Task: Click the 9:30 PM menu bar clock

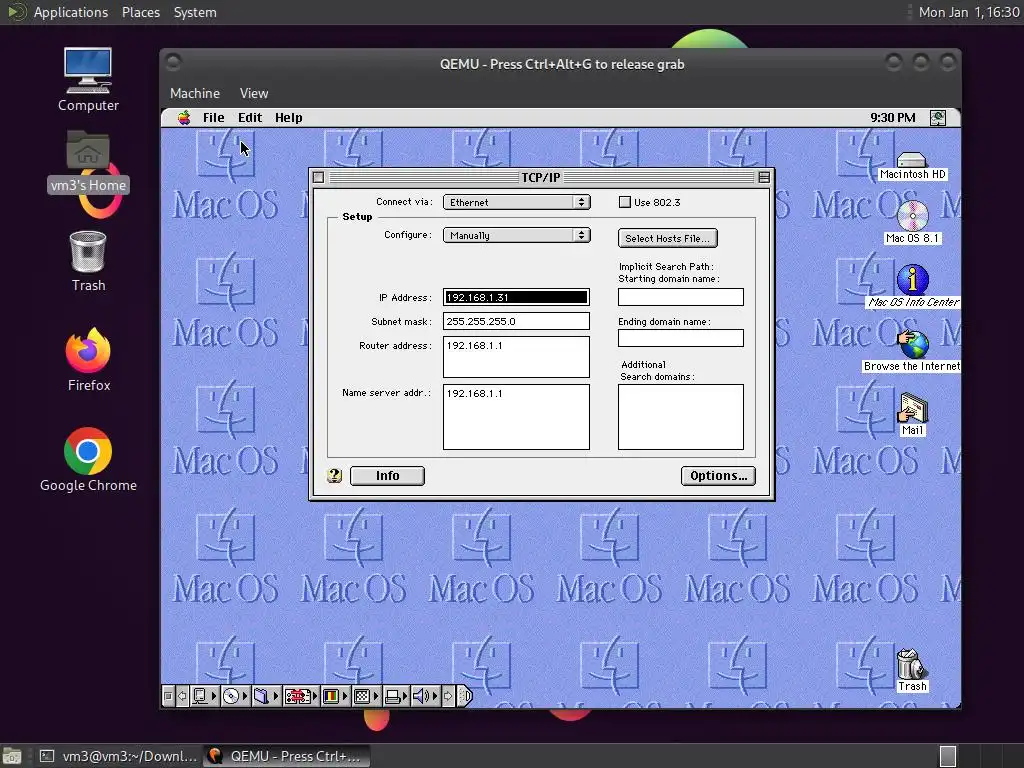Action: pos(893,118)
